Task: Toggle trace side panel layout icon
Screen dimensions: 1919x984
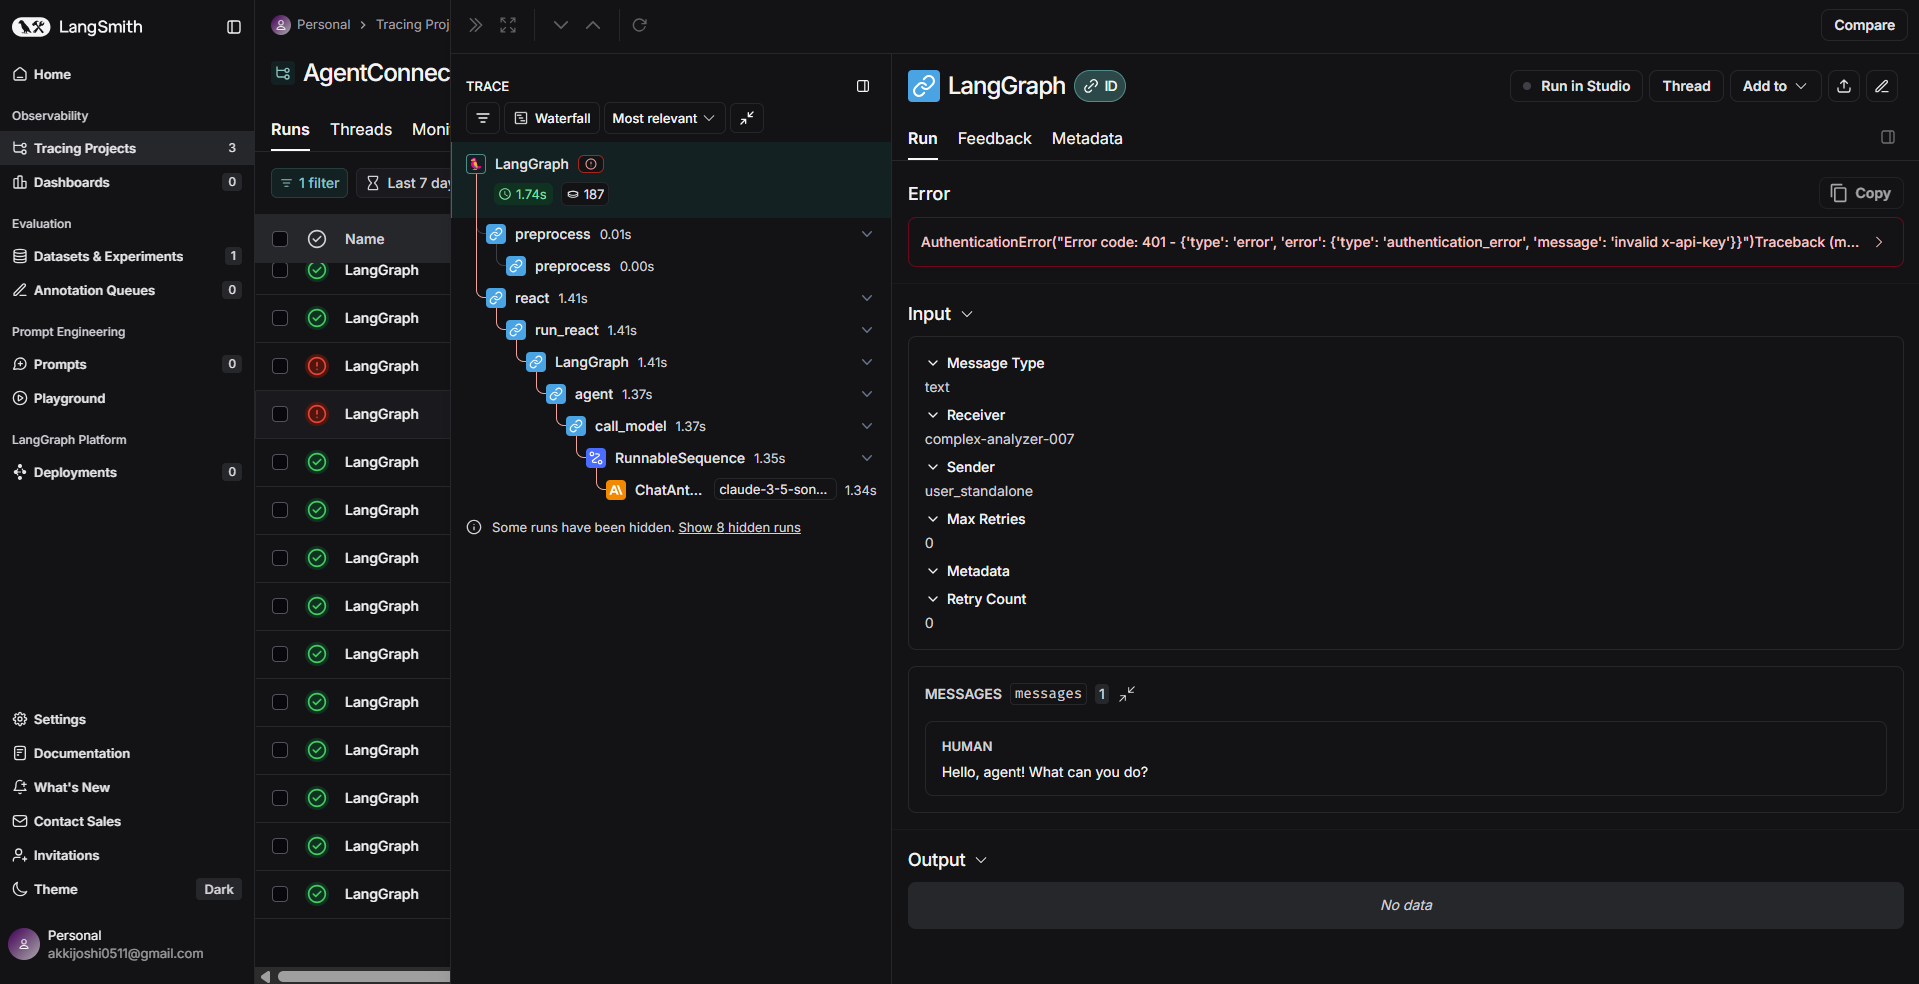Action: [863, 86]
